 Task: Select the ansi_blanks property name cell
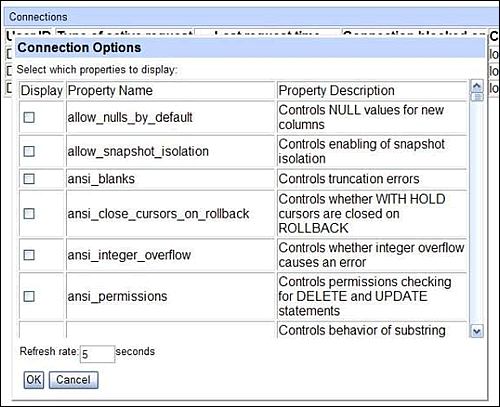[170, 179]
